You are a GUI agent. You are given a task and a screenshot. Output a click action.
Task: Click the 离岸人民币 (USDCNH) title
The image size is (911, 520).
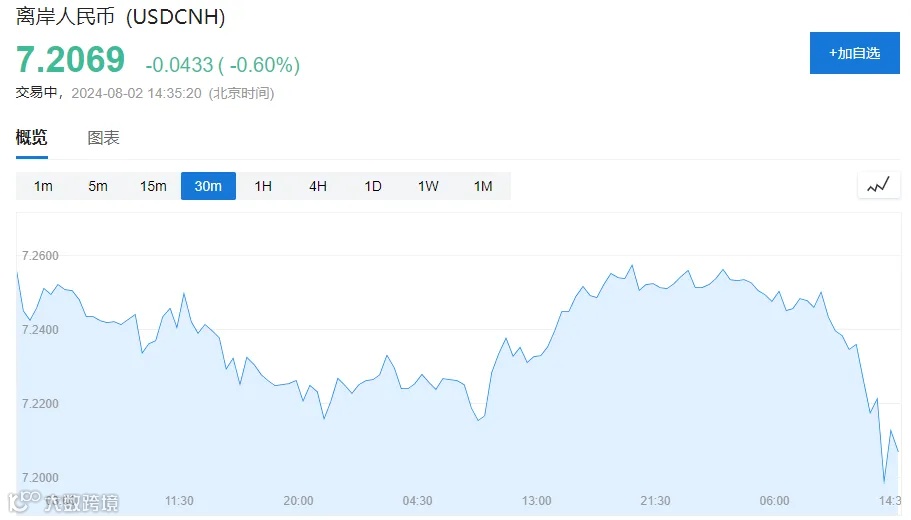[120, 16]
